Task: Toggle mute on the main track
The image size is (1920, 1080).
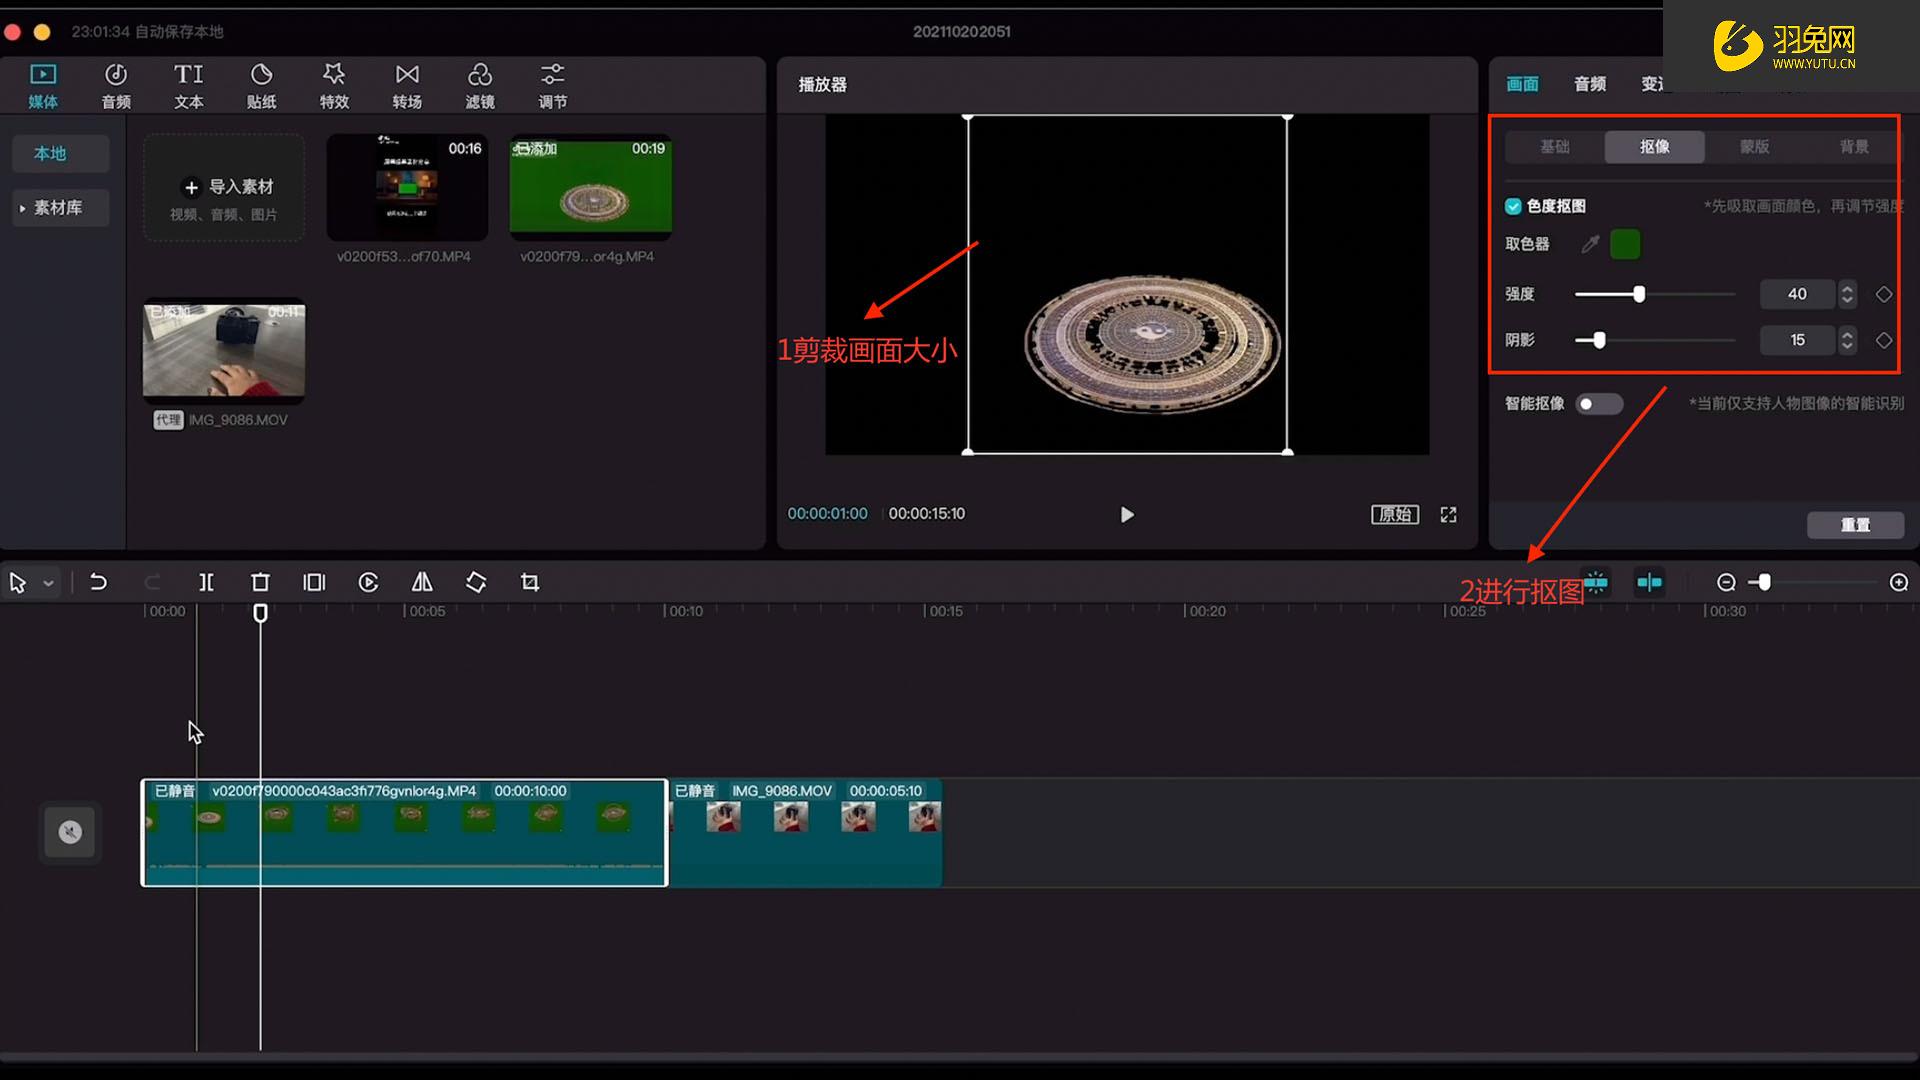Action: click(70, 832)
